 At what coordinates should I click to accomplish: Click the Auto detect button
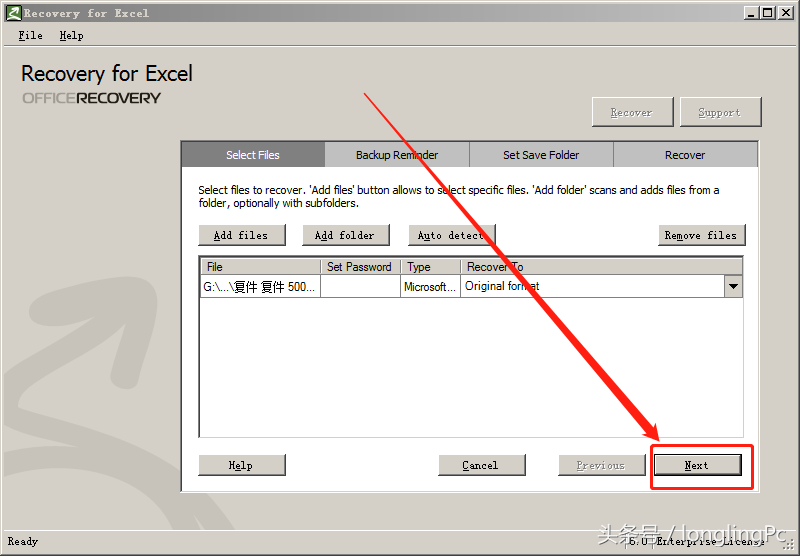point(451,235)
